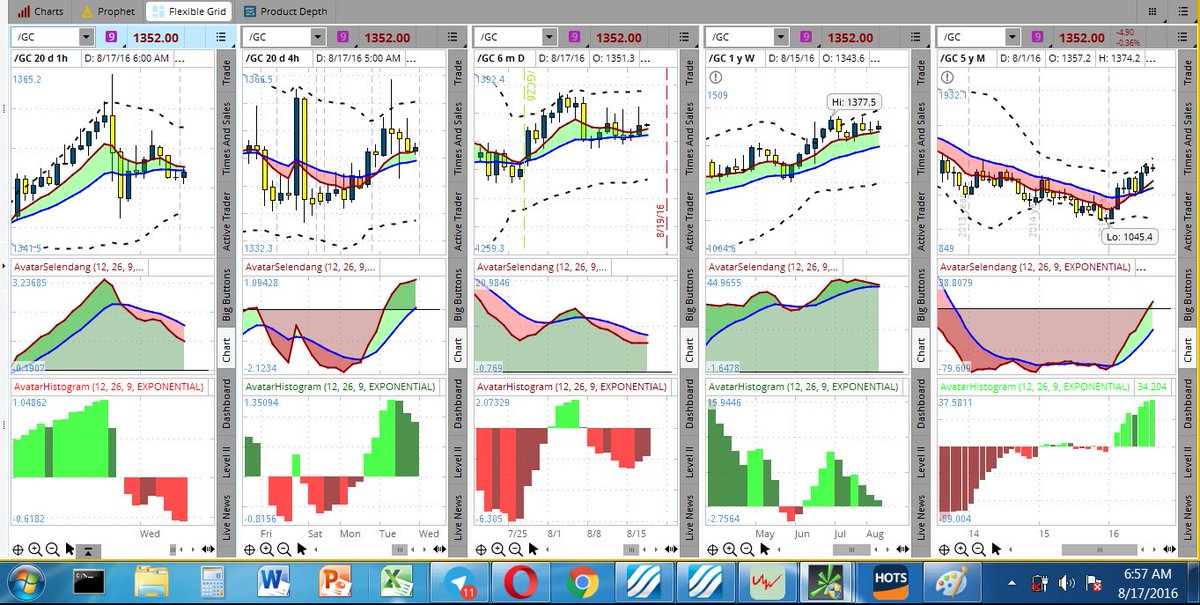The width and height of the screenshot is (1200, 605).
Task: Zoom in on the 20 d 4h chart
Action: click(266, 549)
